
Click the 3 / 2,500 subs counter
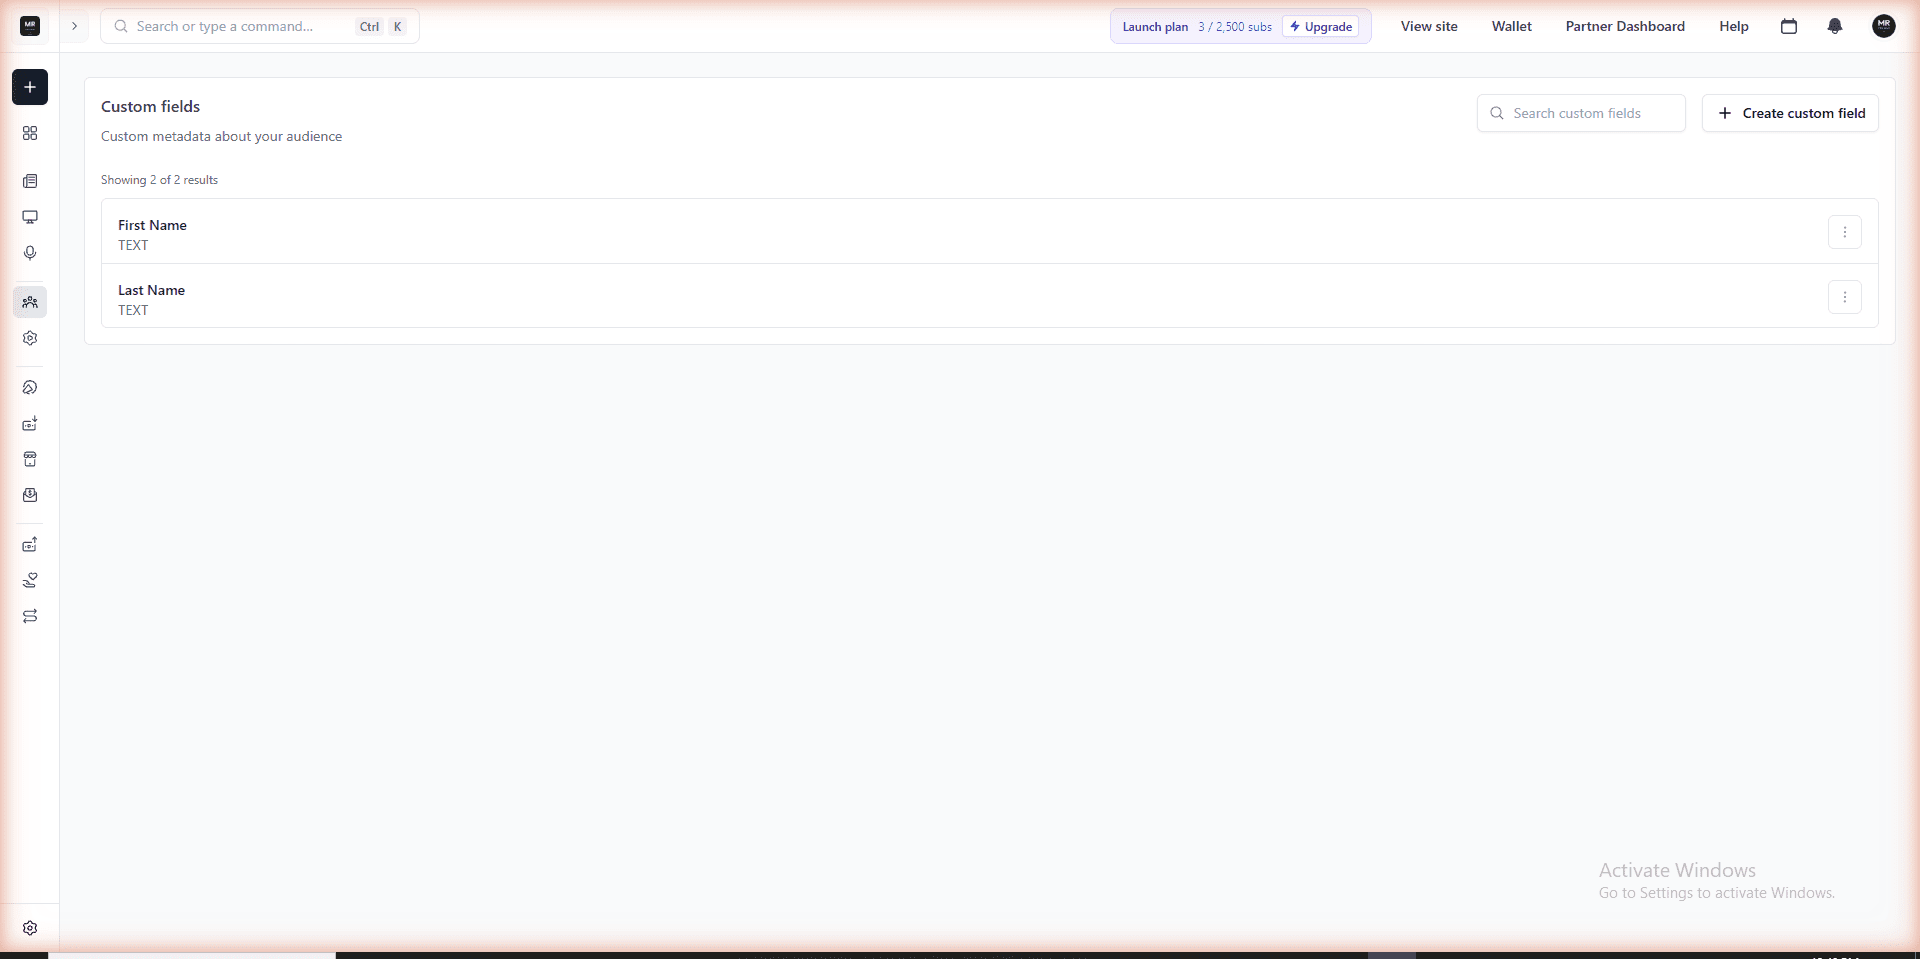[1235, 27]
